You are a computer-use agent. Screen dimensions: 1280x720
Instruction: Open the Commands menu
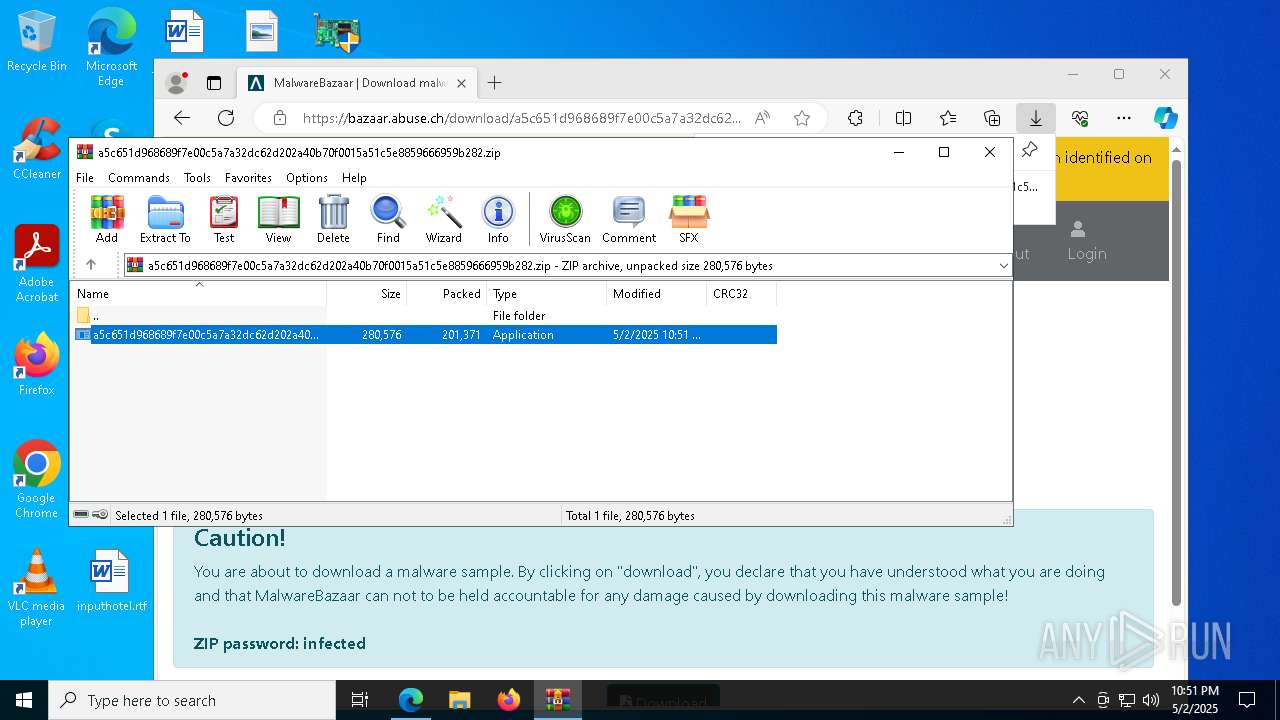139,178
